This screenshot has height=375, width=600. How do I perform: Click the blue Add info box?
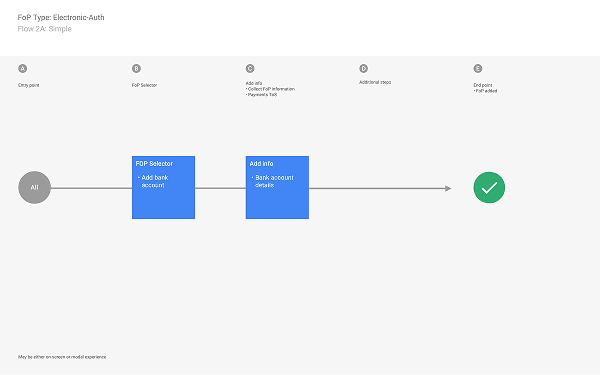pyautogui.click(x=277, y=188)
